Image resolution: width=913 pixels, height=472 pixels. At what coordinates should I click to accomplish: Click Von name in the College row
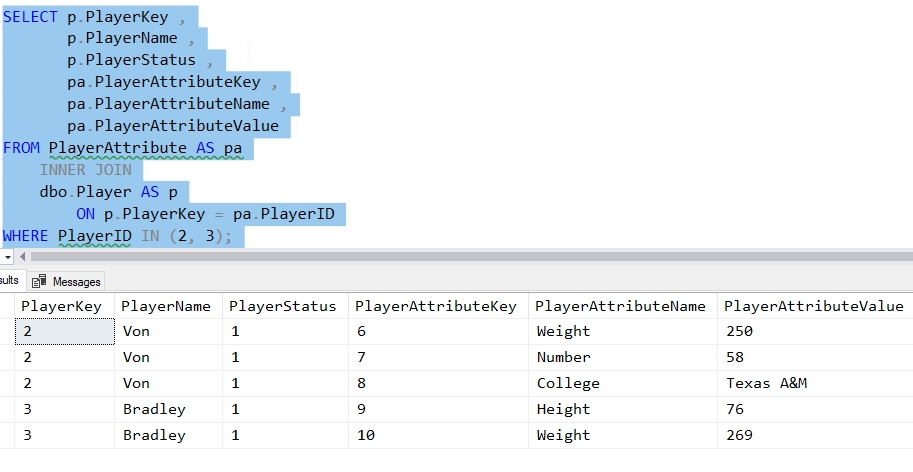[169, 384]
